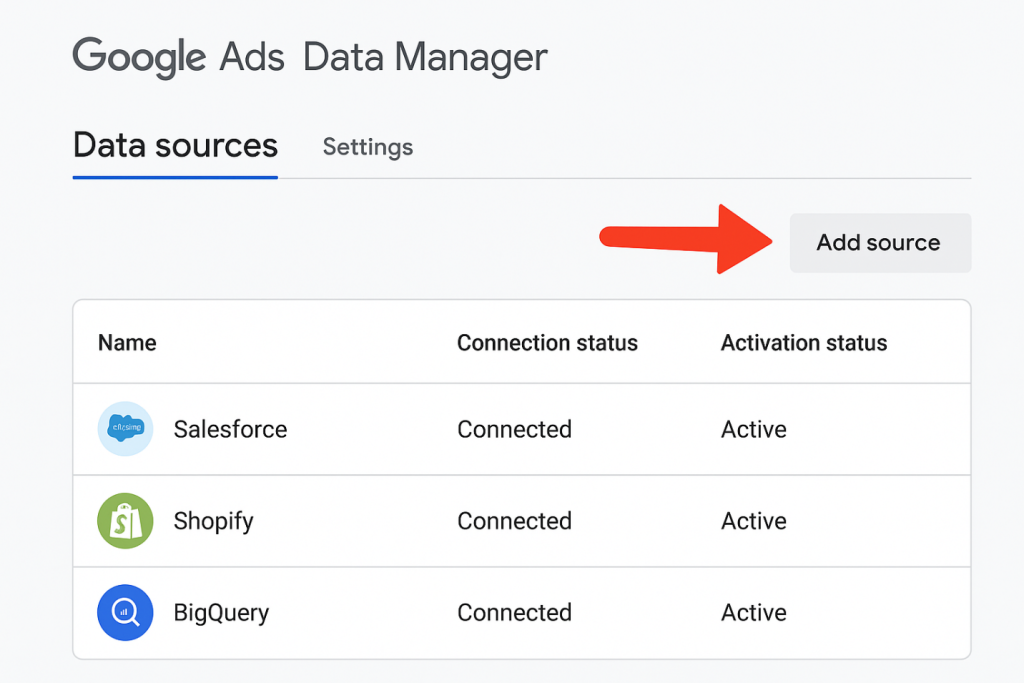1024x683 pixels.
Task: Click the Activation status column header
Action: coord(804,343)
